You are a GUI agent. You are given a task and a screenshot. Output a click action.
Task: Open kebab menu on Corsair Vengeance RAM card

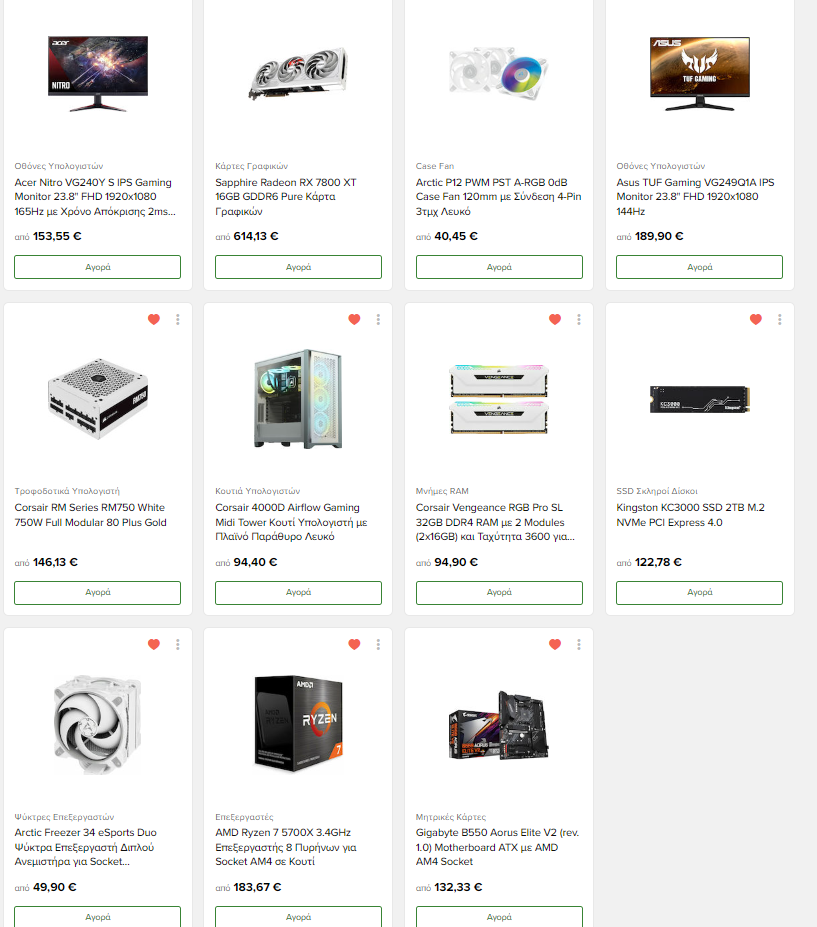(578, 319)
